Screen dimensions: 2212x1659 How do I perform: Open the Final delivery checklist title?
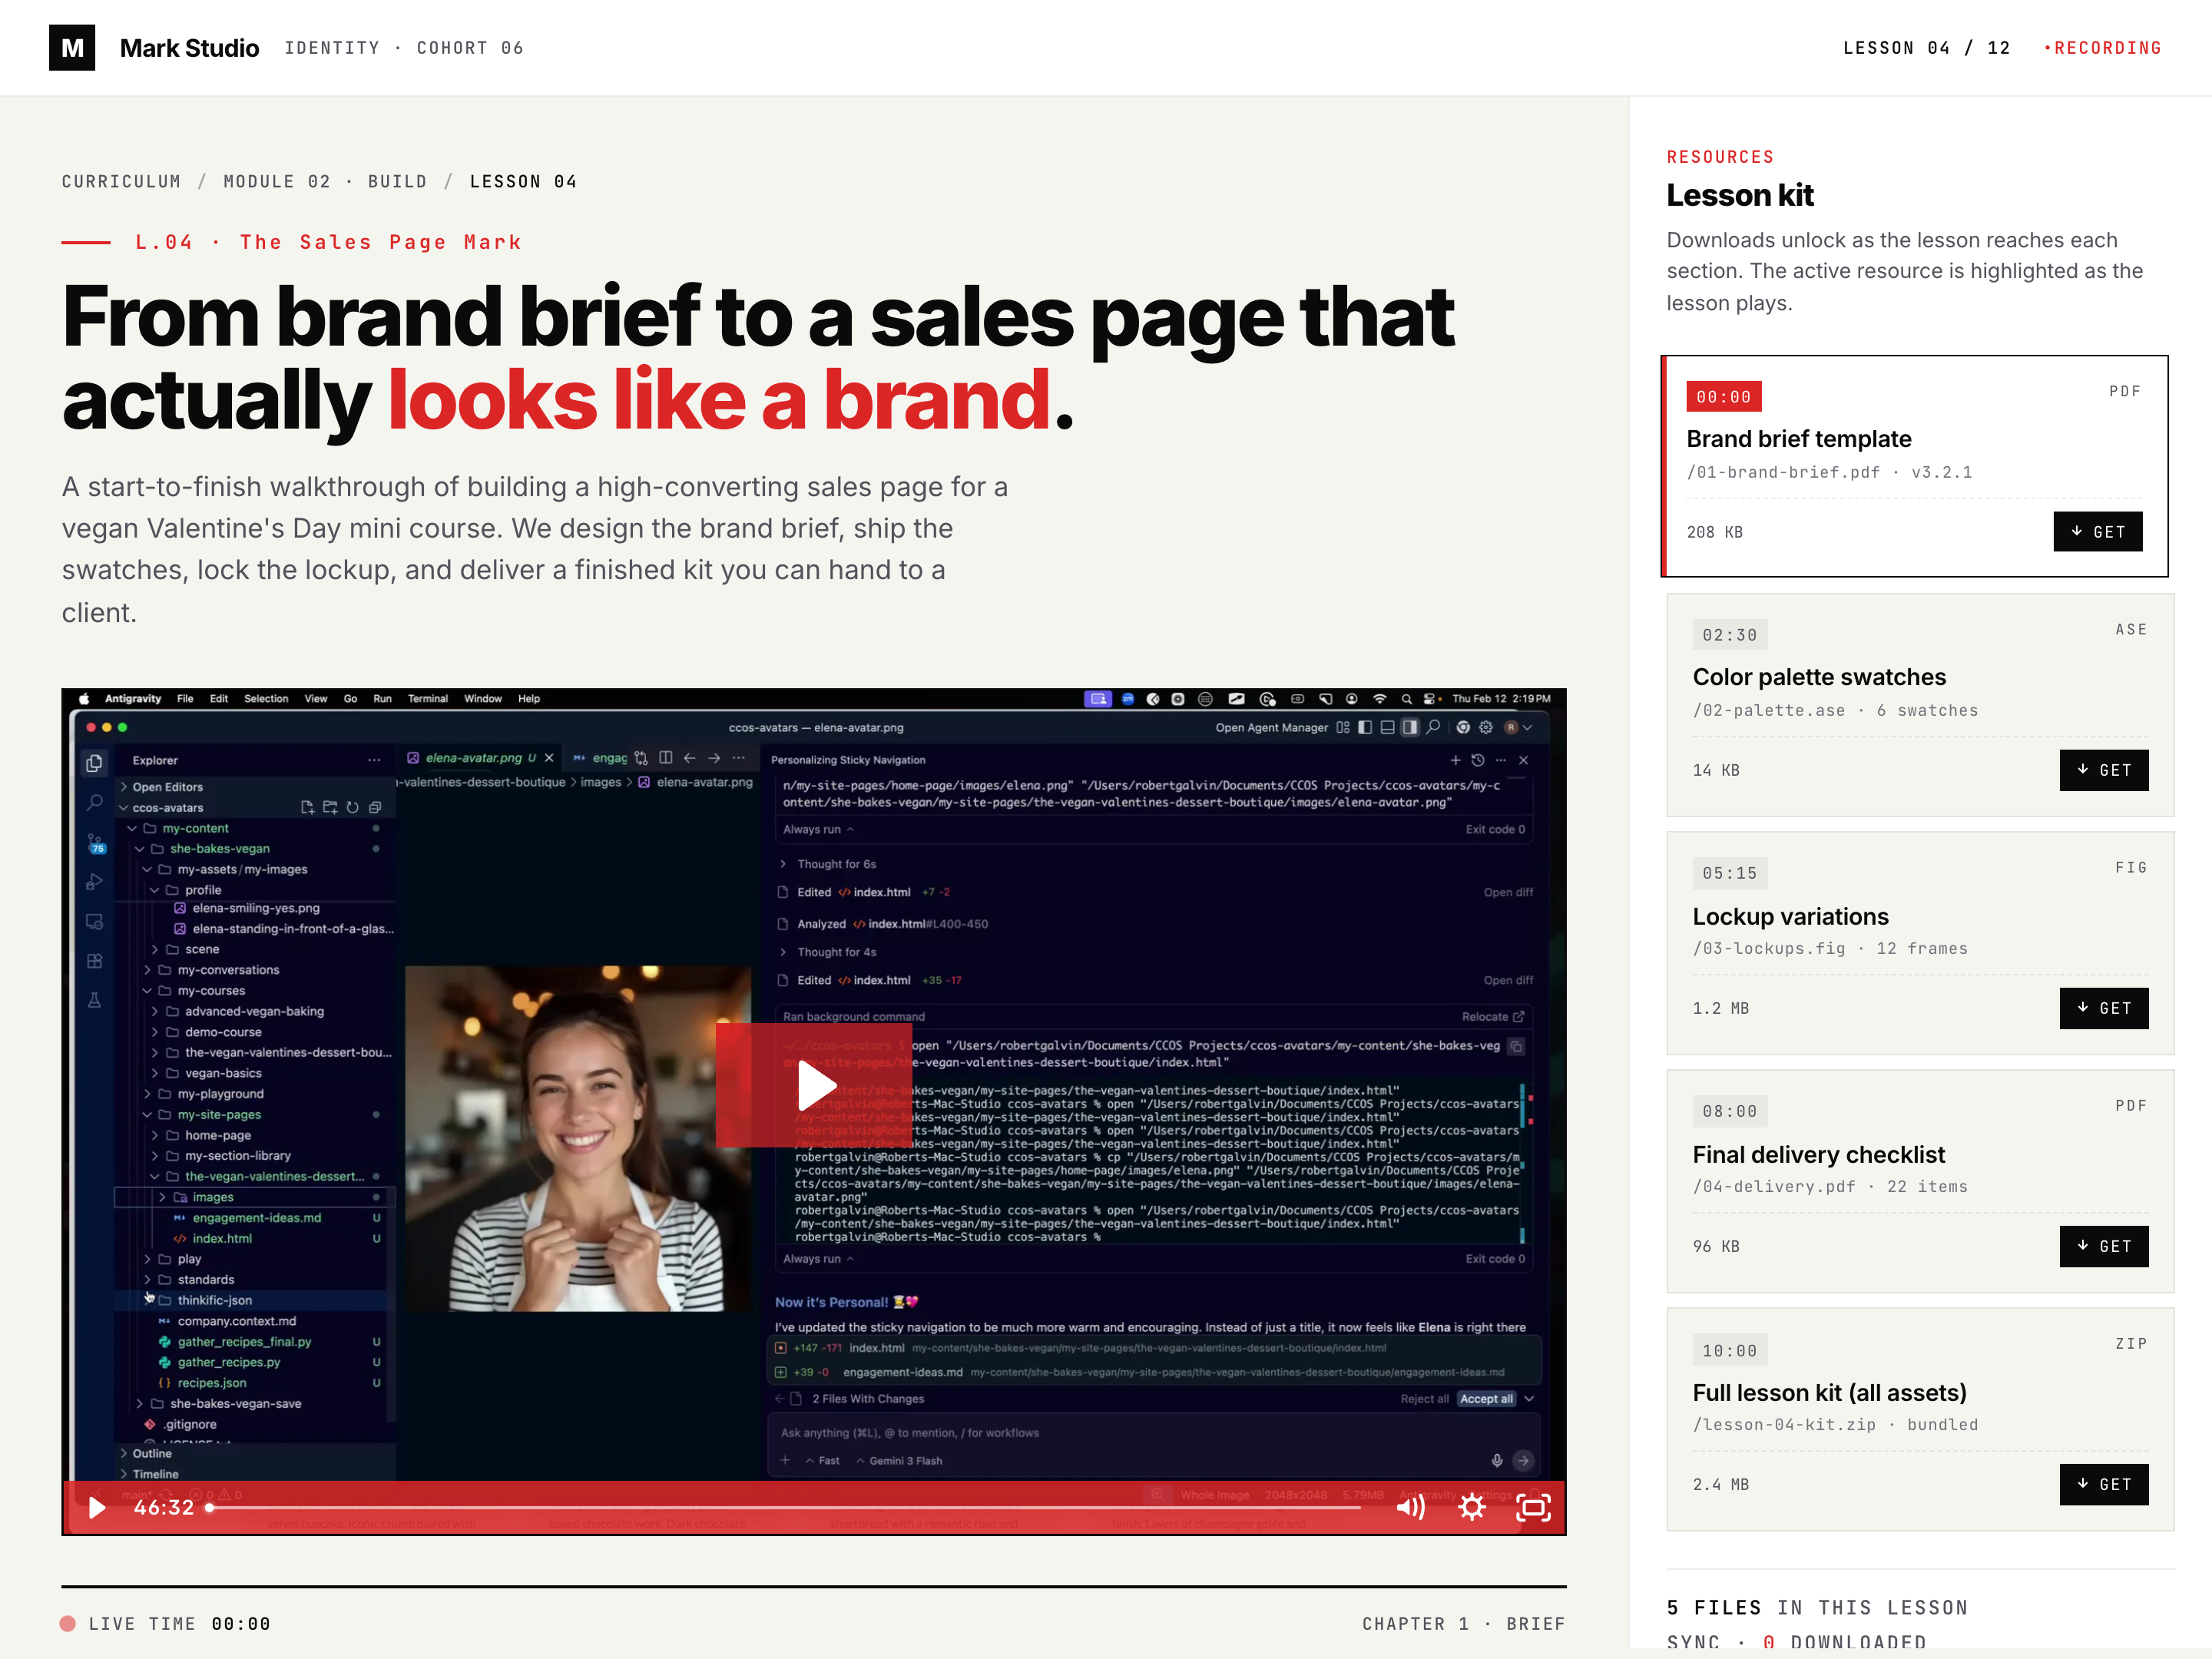click(1819, 1155)
